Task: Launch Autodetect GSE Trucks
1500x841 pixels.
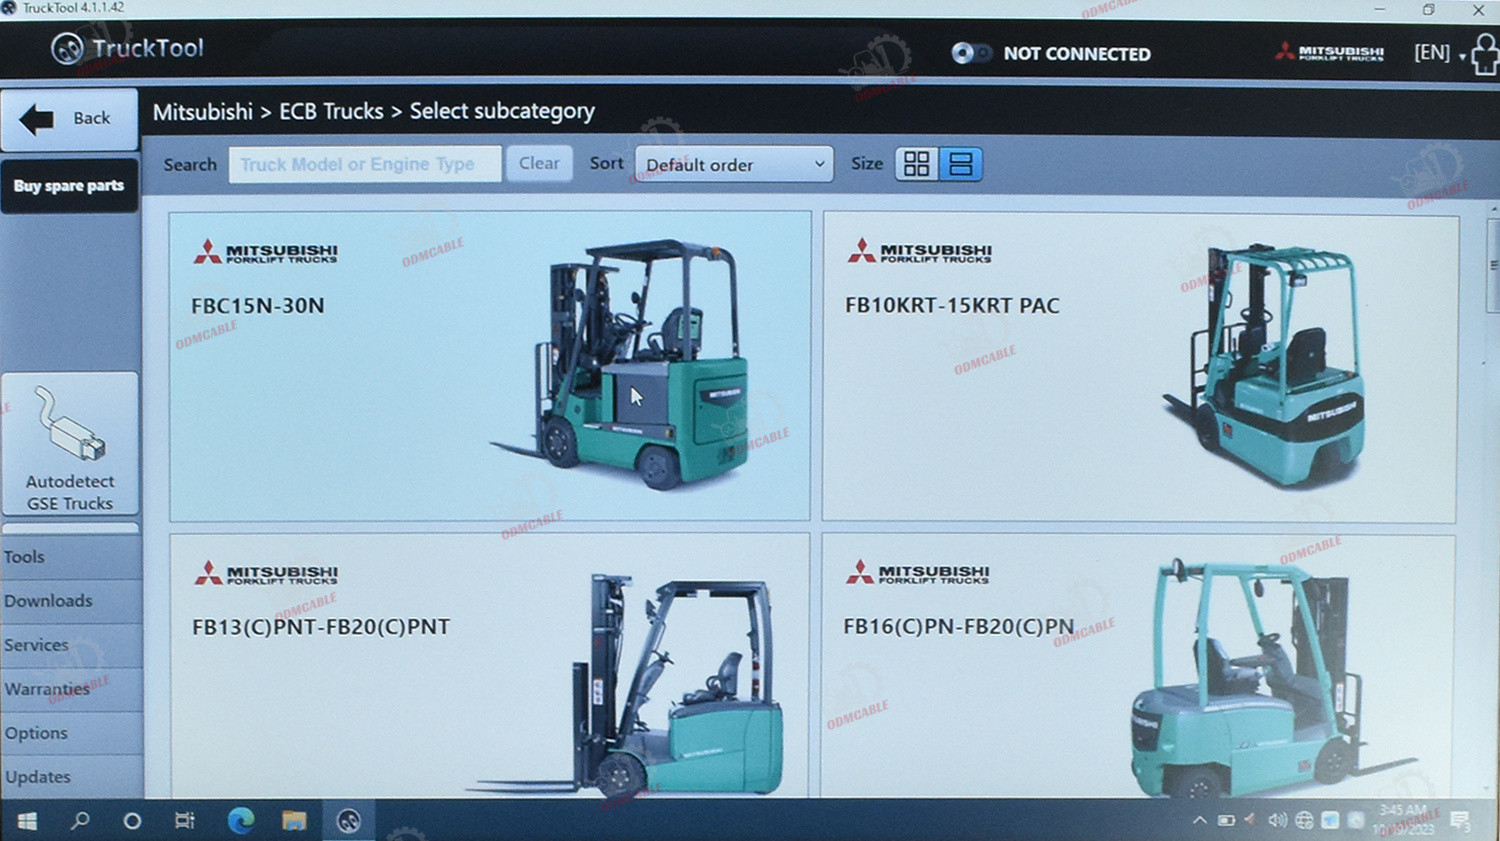Action: click(70, 445)
